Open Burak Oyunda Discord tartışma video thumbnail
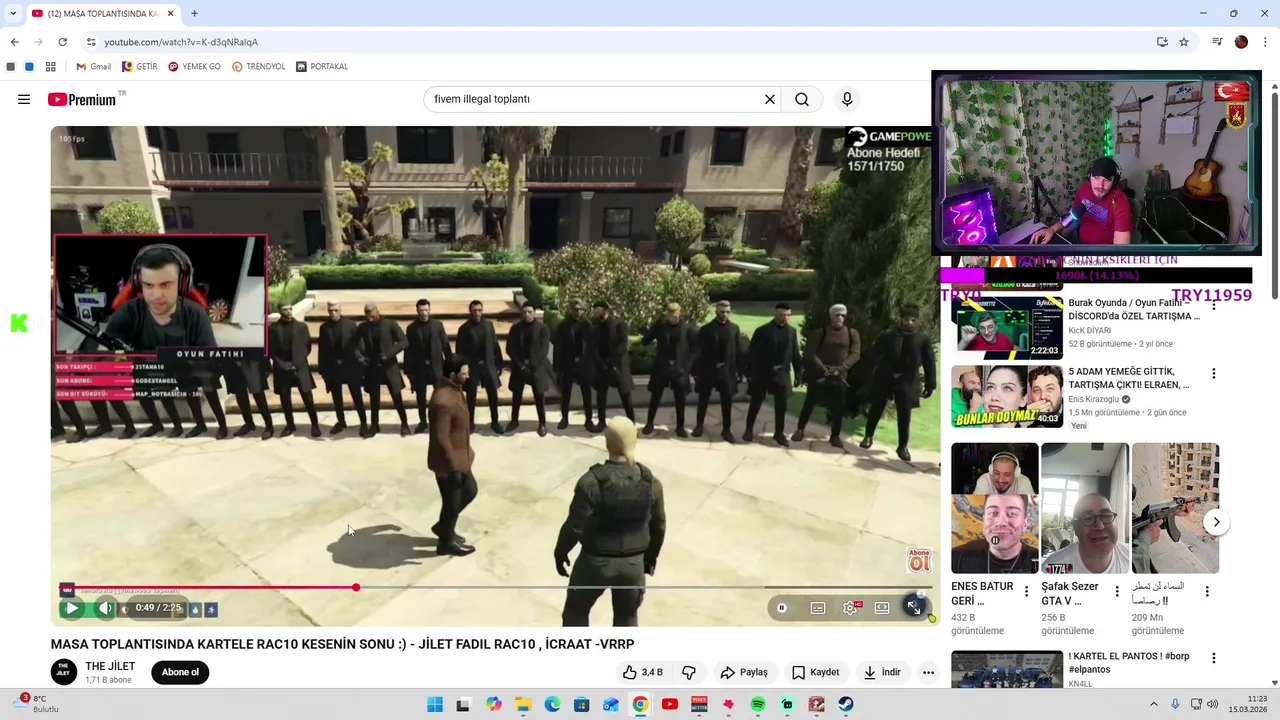Viewport: 1280px width, 720px height. point(1007,327)
